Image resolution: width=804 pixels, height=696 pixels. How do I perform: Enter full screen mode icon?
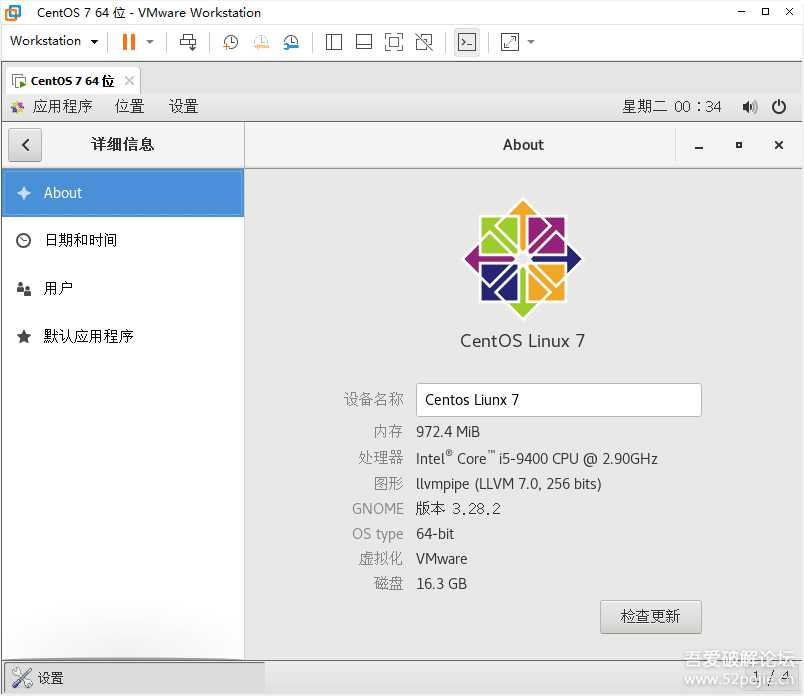tap(394, 42)
